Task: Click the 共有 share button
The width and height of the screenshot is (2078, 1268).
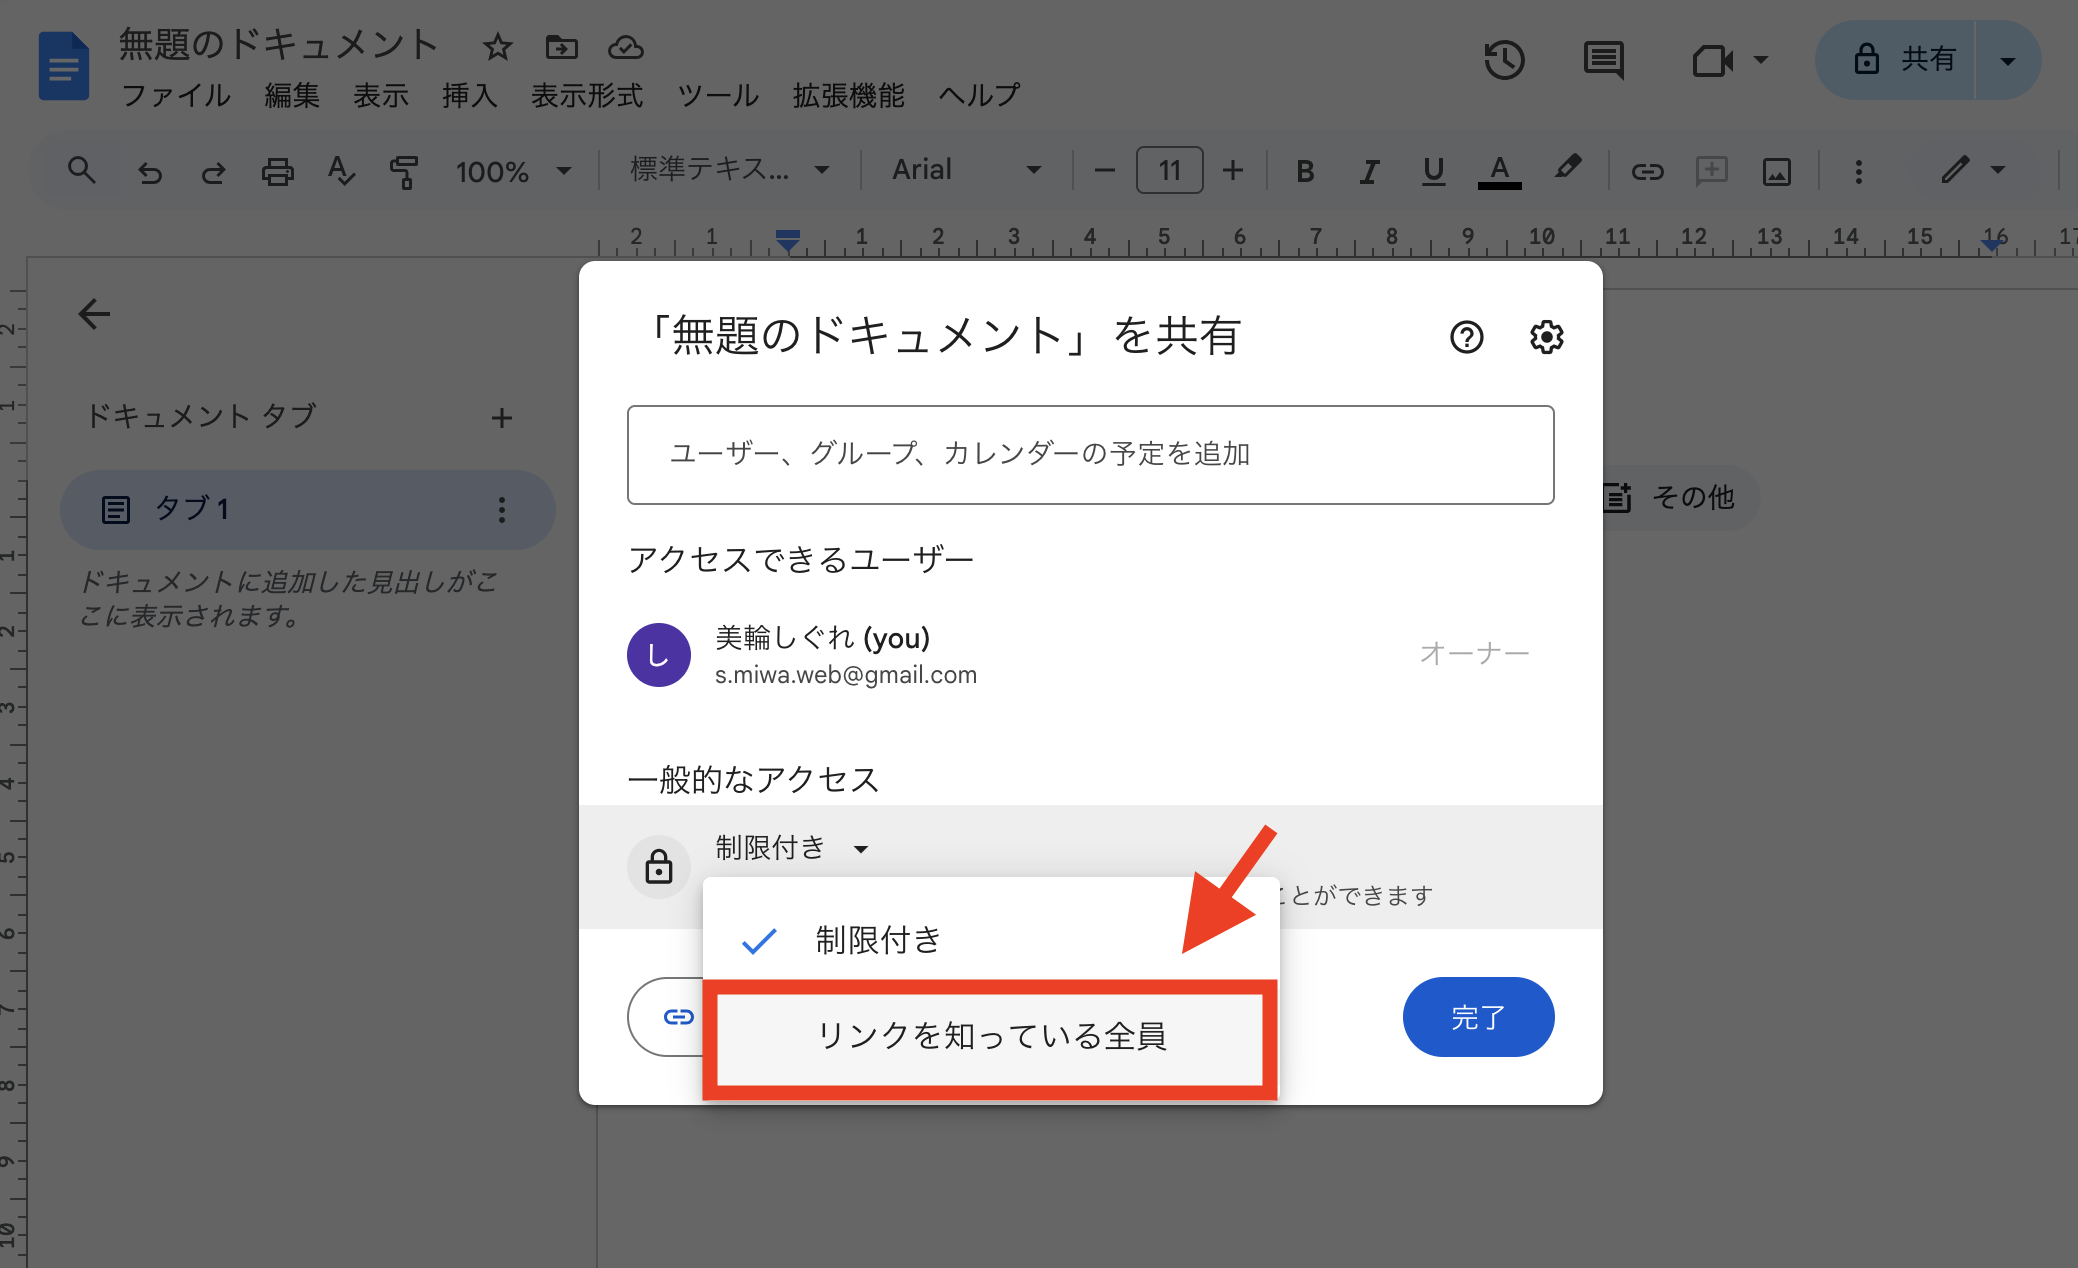Action: coord(1900,60)
